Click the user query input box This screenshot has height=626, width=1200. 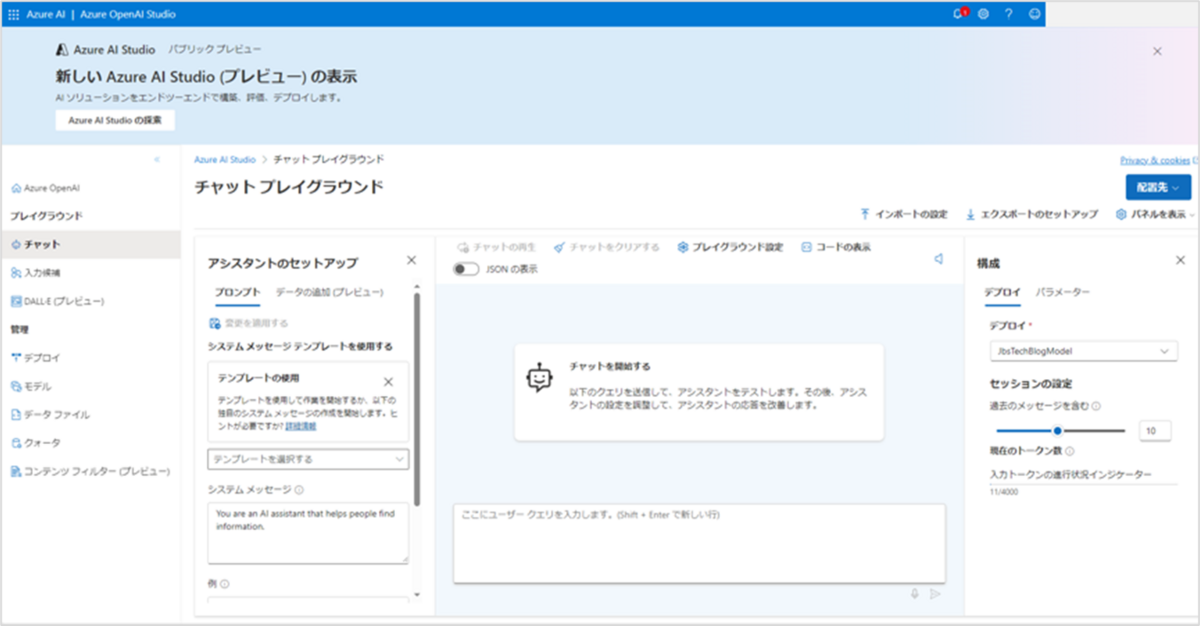[699, 543]
